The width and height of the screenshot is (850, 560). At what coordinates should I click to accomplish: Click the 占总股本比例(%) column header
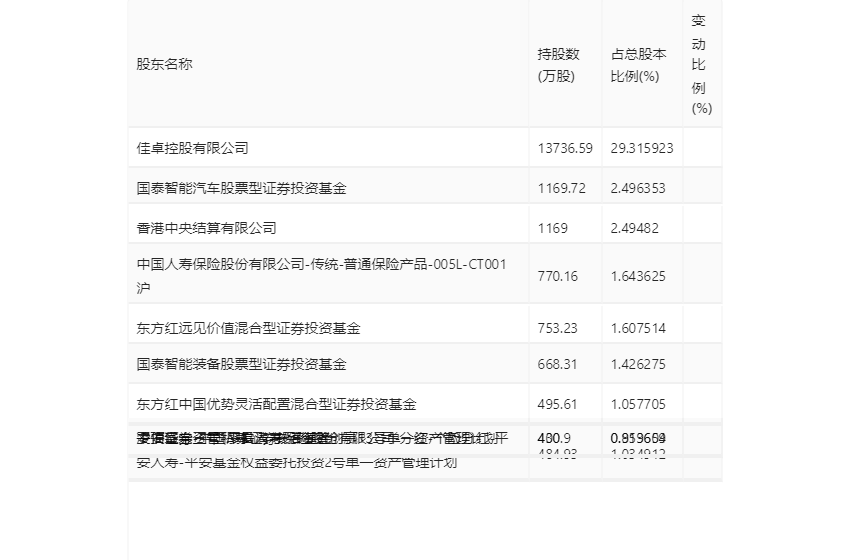pyautogui.click(x=638, y=65)
